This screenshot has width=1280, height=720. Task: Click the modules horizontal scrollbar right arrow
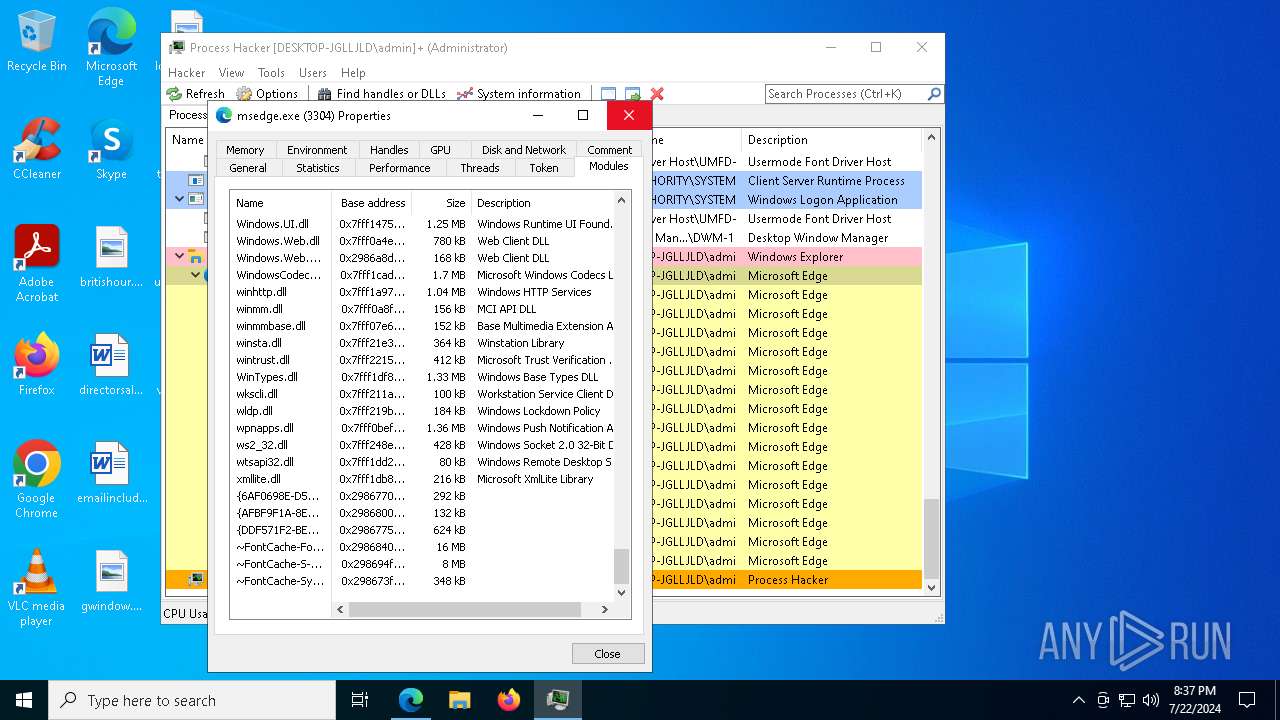[x=604, y=609]
